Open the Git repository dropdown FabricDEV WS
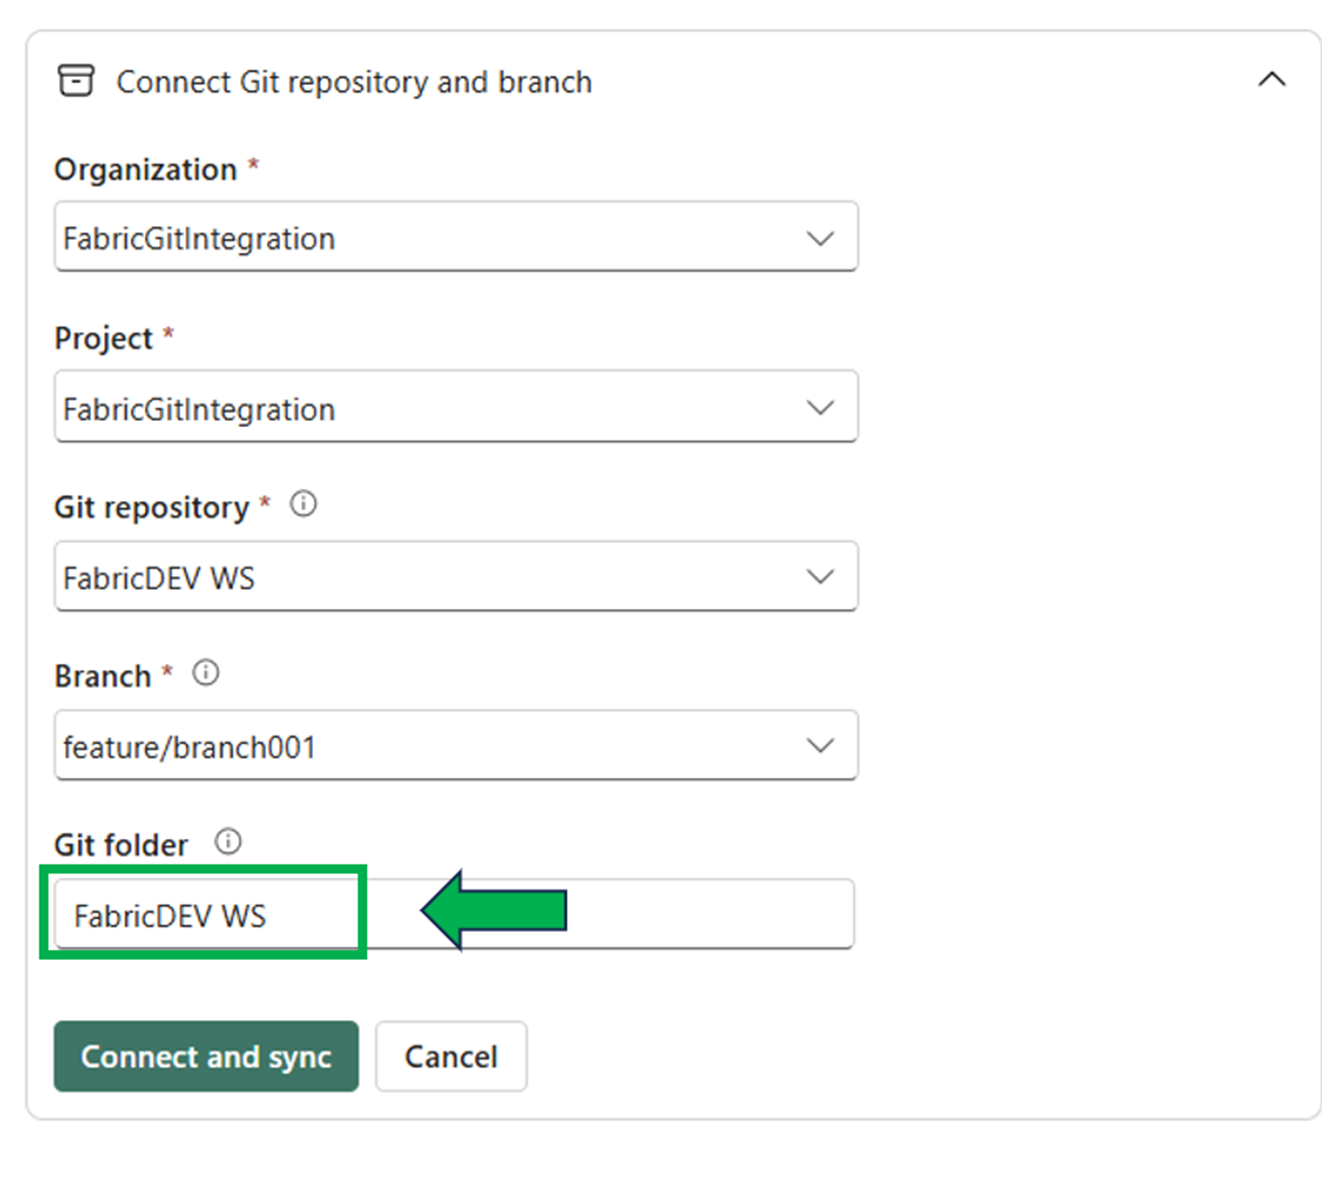 456,576
